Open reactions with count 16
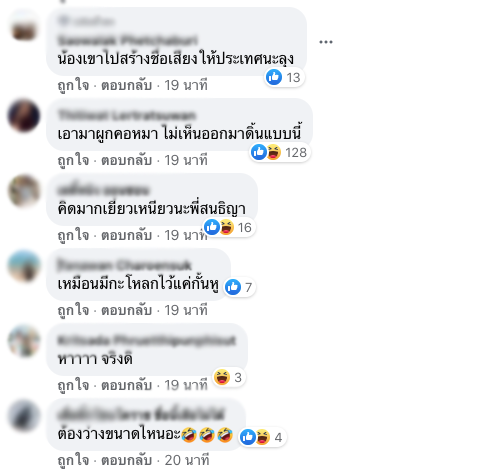Screen dimensions: 480x473 point(229,227)
